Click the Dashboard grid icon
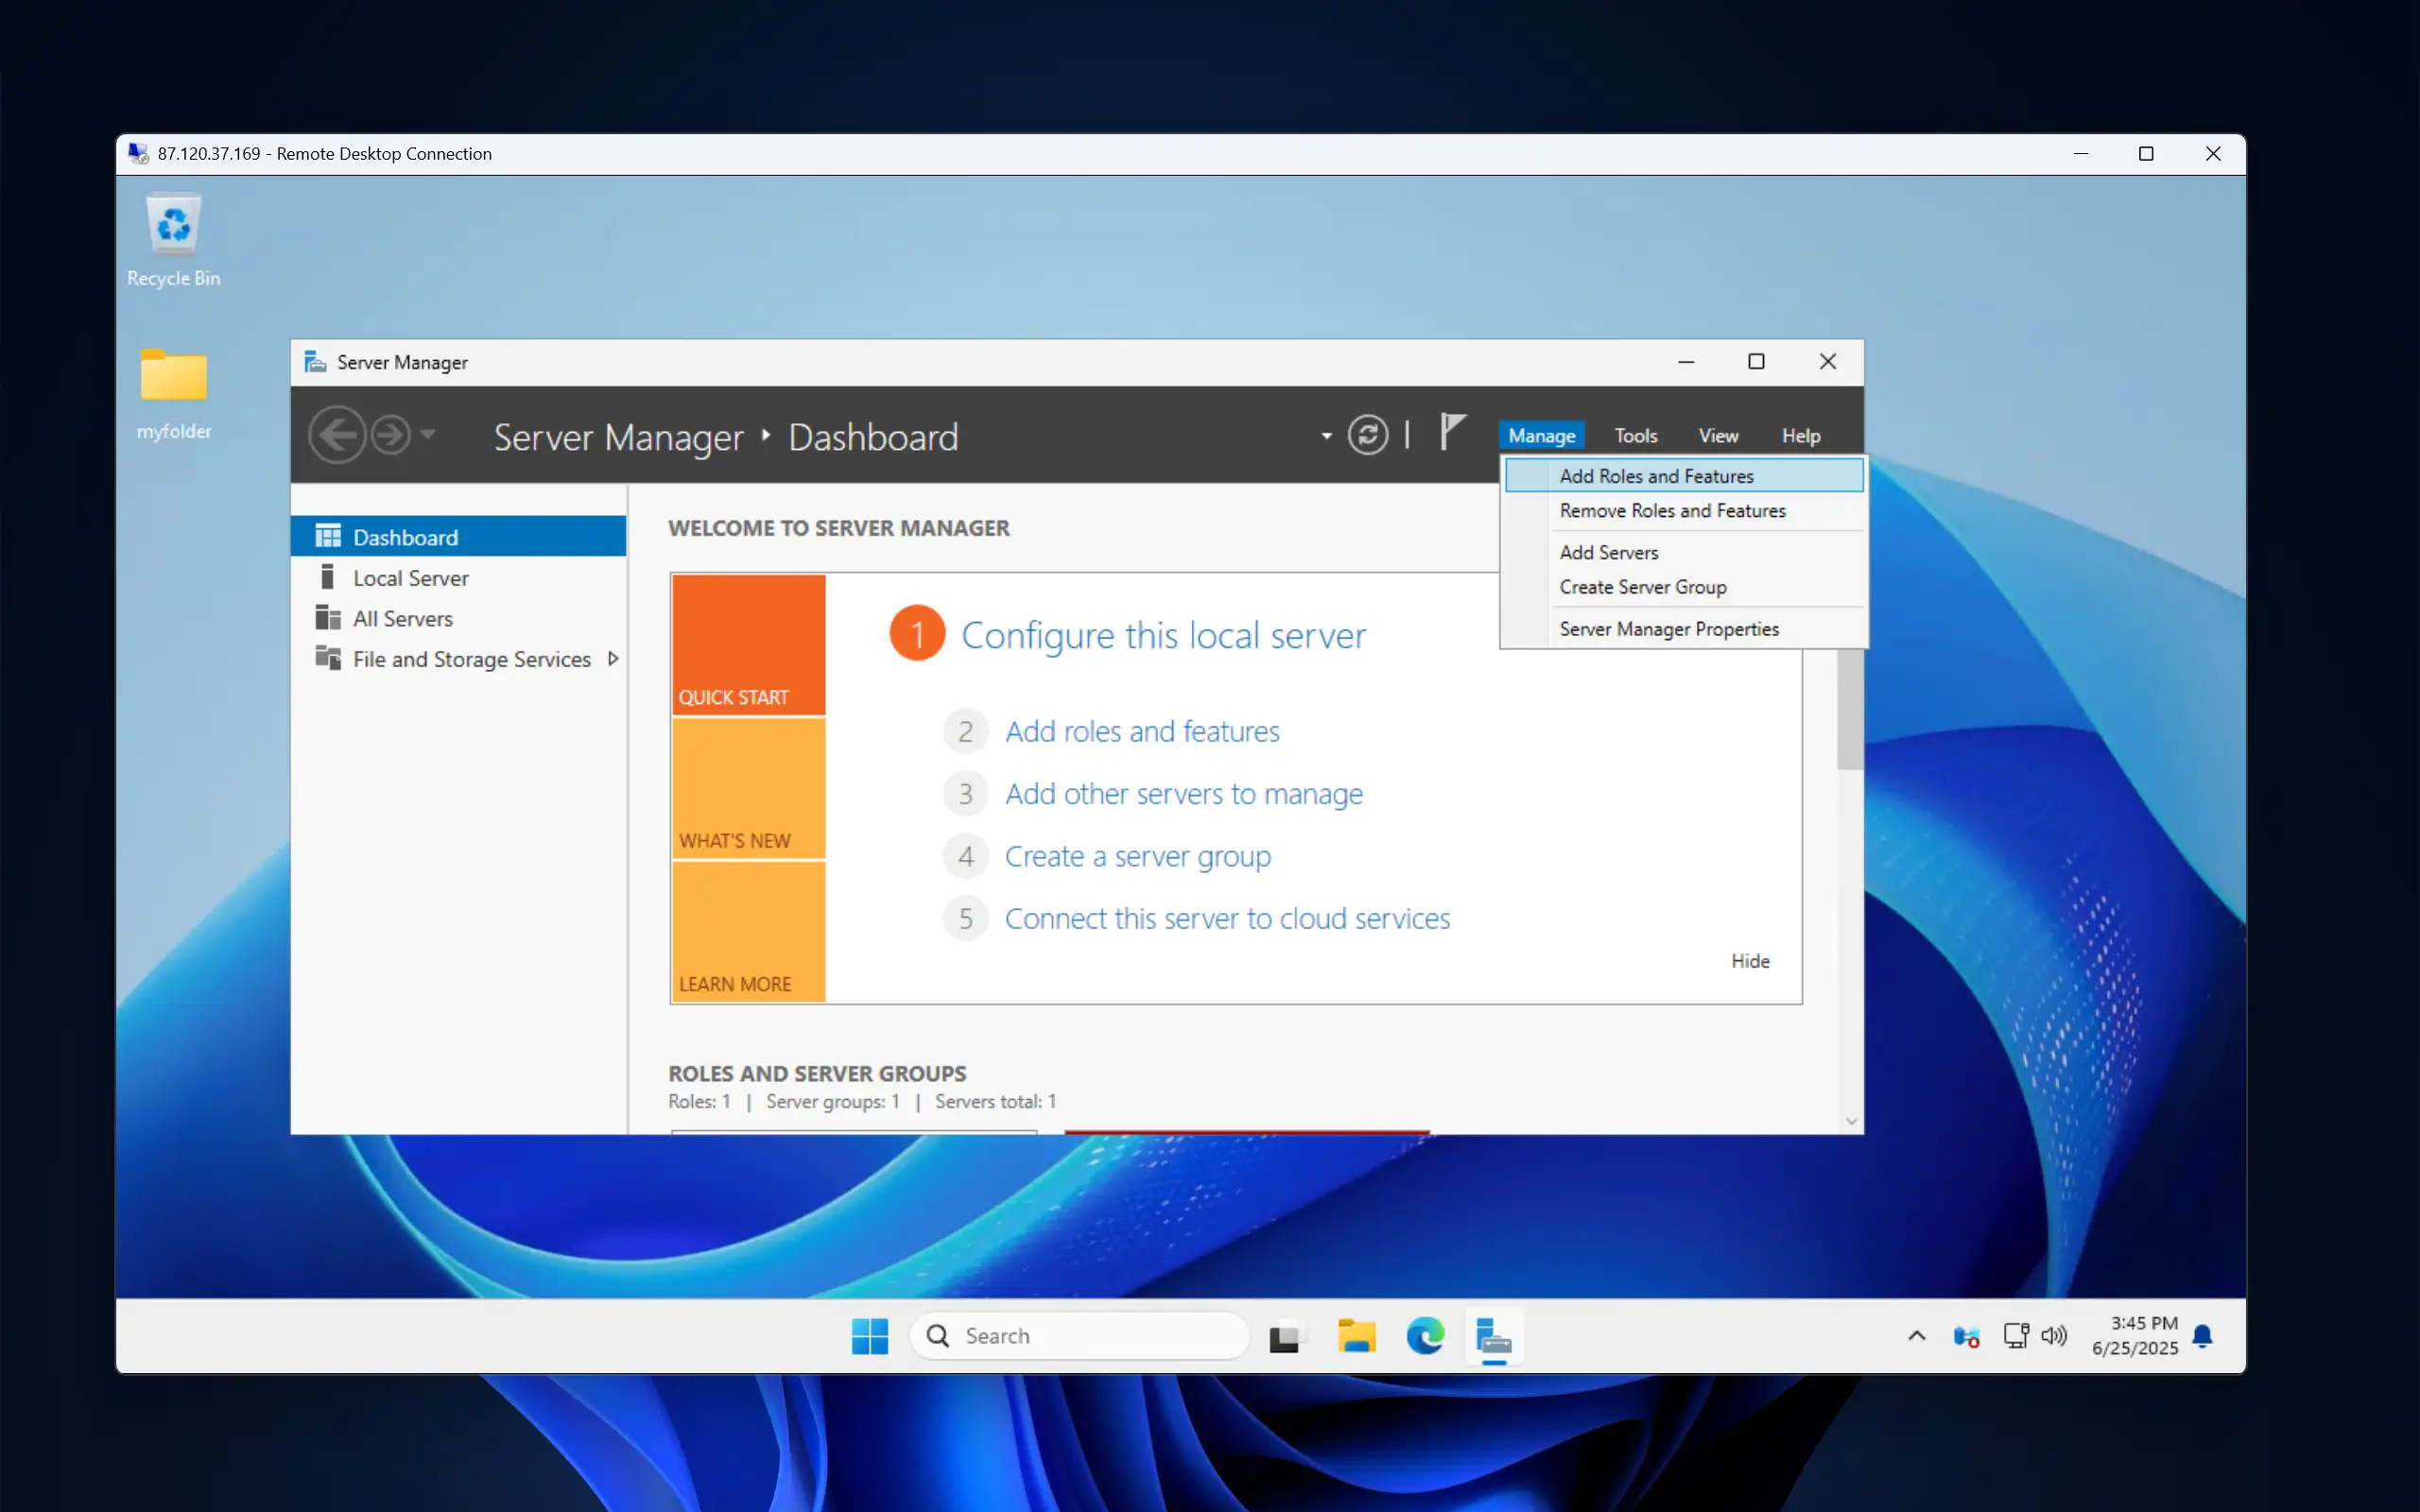The width and height of the screenshot is (2420, 1512). point(328,537)
